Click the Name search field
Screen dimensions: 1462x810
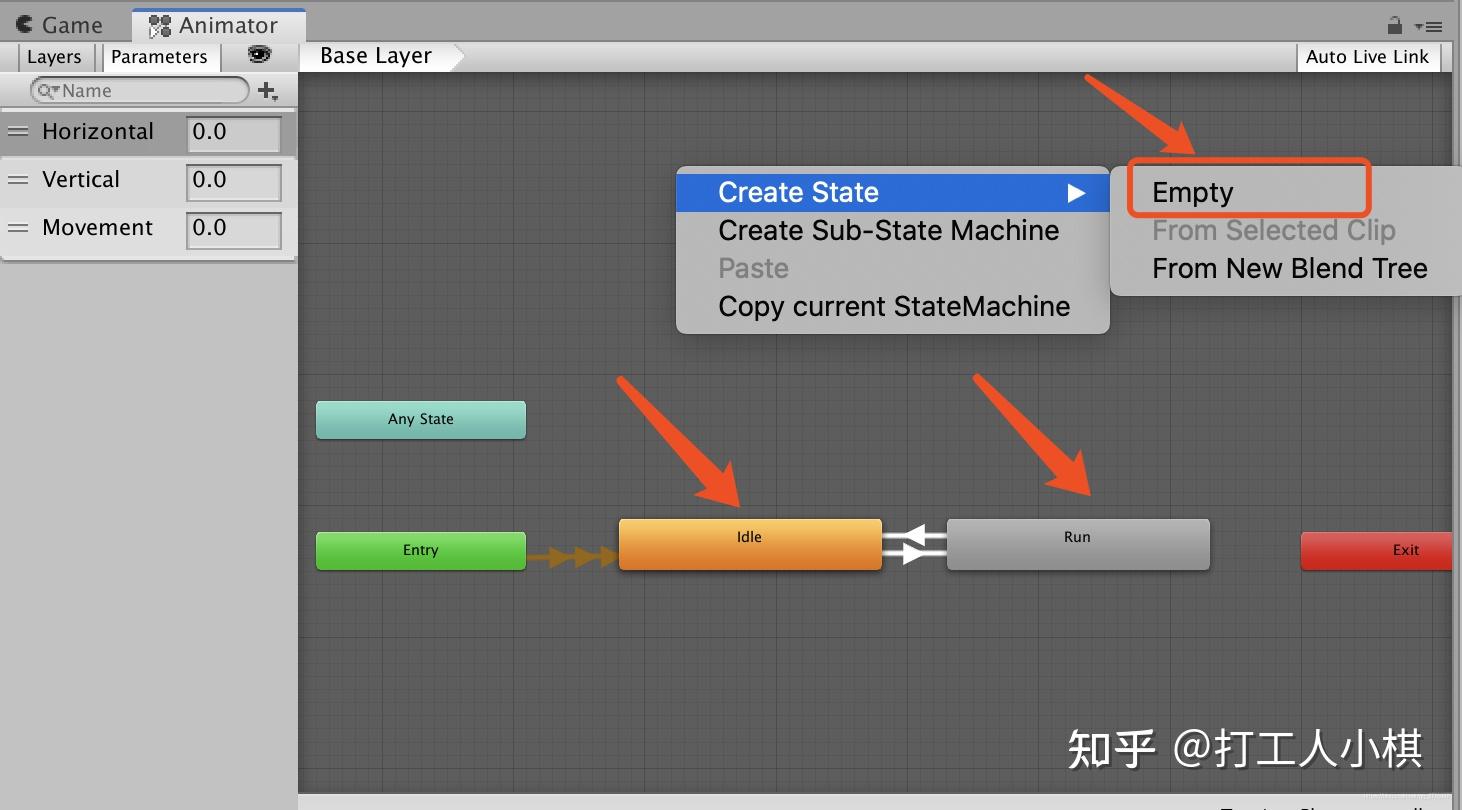[x=140, y=90]
